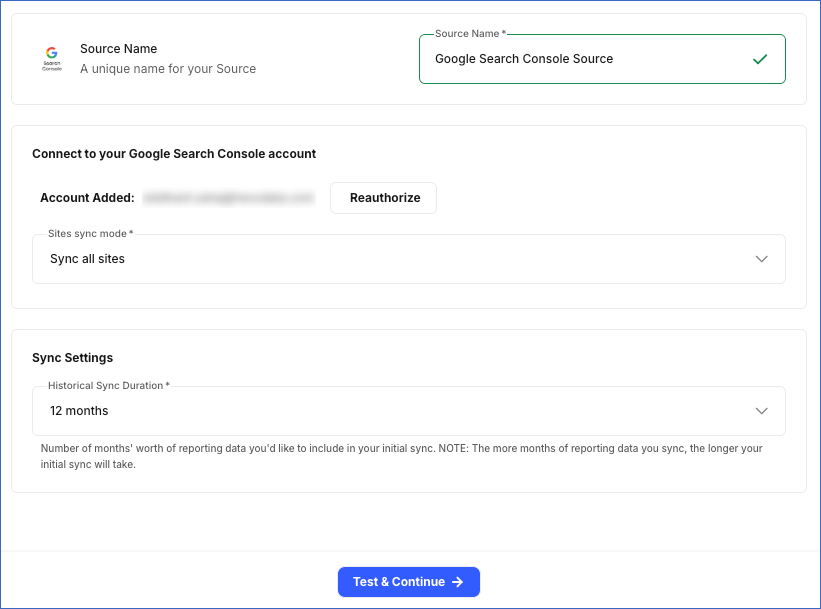Click the arrow icon on Test & Continue

458,582
